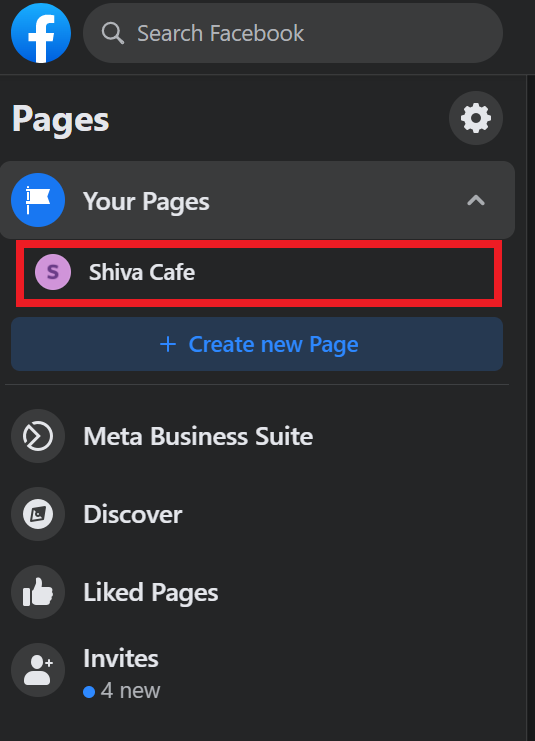Click the plus sign on Create new Page
This screenshot has height=741, width=535.
pos(168,344)
